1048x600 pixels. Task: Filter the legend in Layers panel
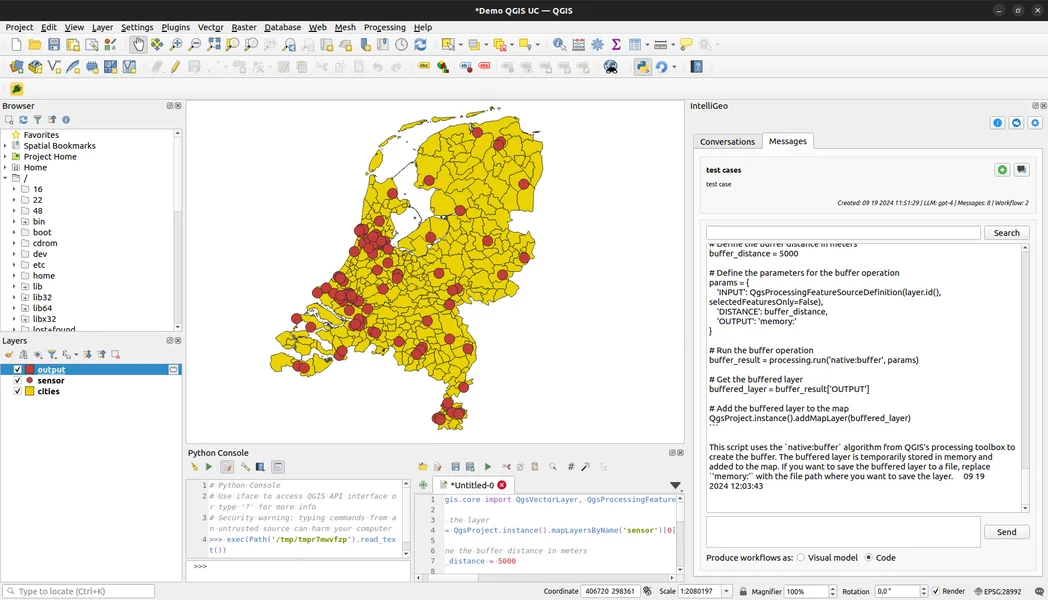click(x=51, y=355)
